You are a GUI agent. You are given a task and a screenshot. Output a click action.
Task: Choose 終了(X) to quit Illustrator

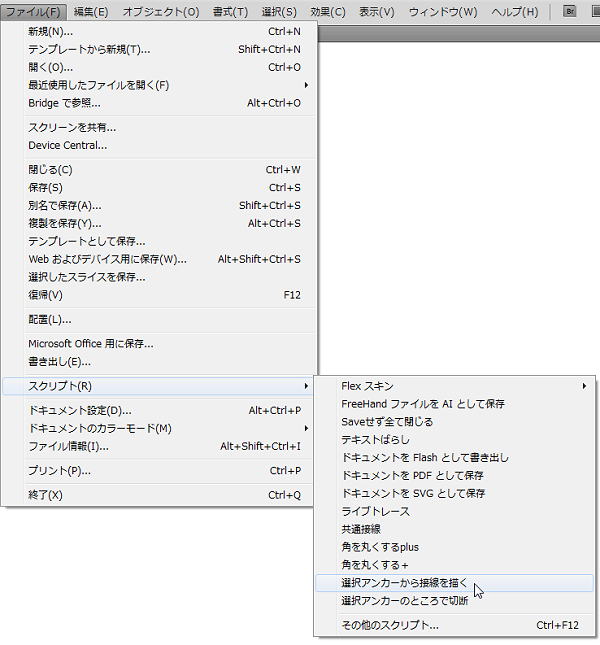[x=46, y=494]
